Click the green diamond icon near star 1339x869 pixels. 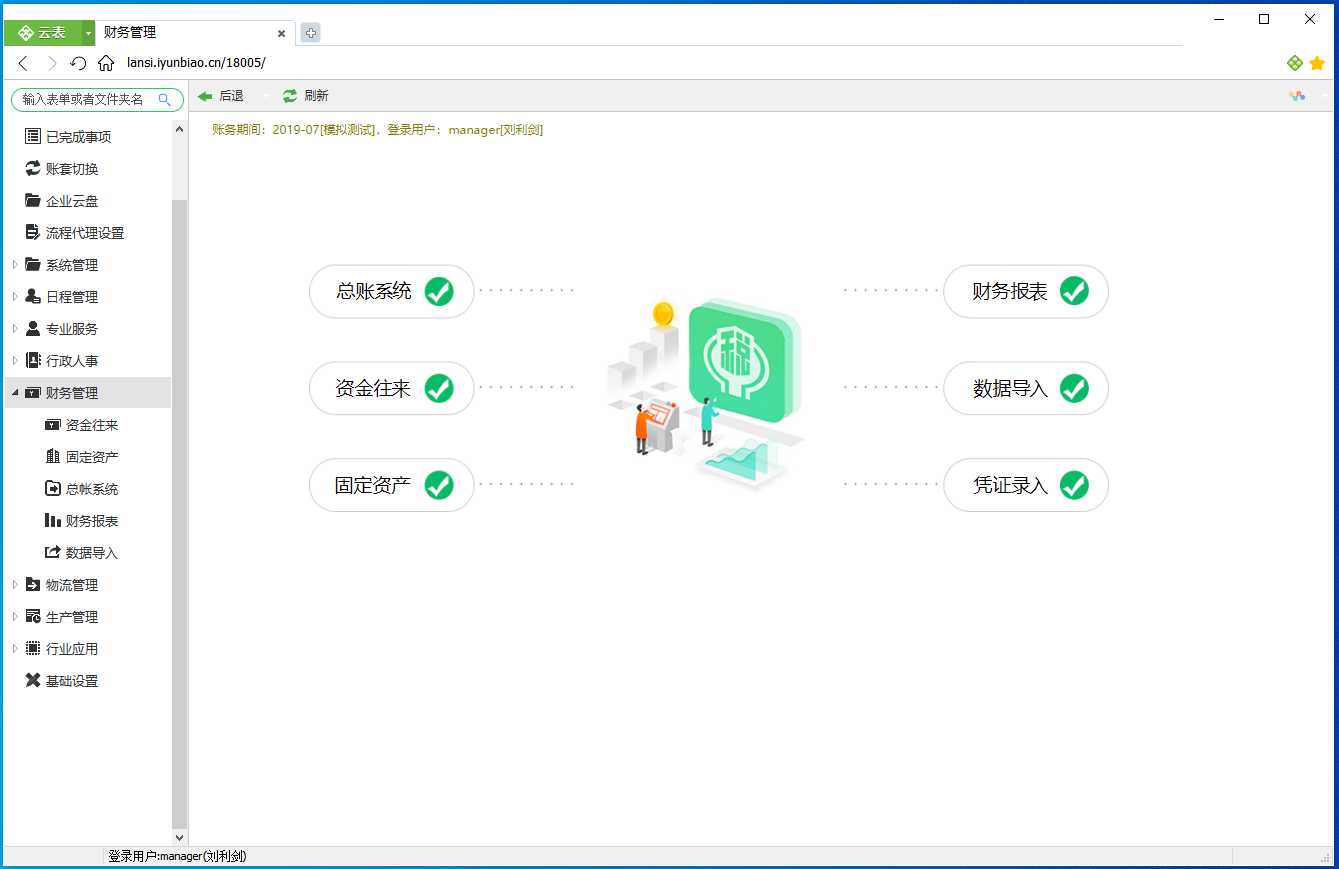click(1295, 63)
